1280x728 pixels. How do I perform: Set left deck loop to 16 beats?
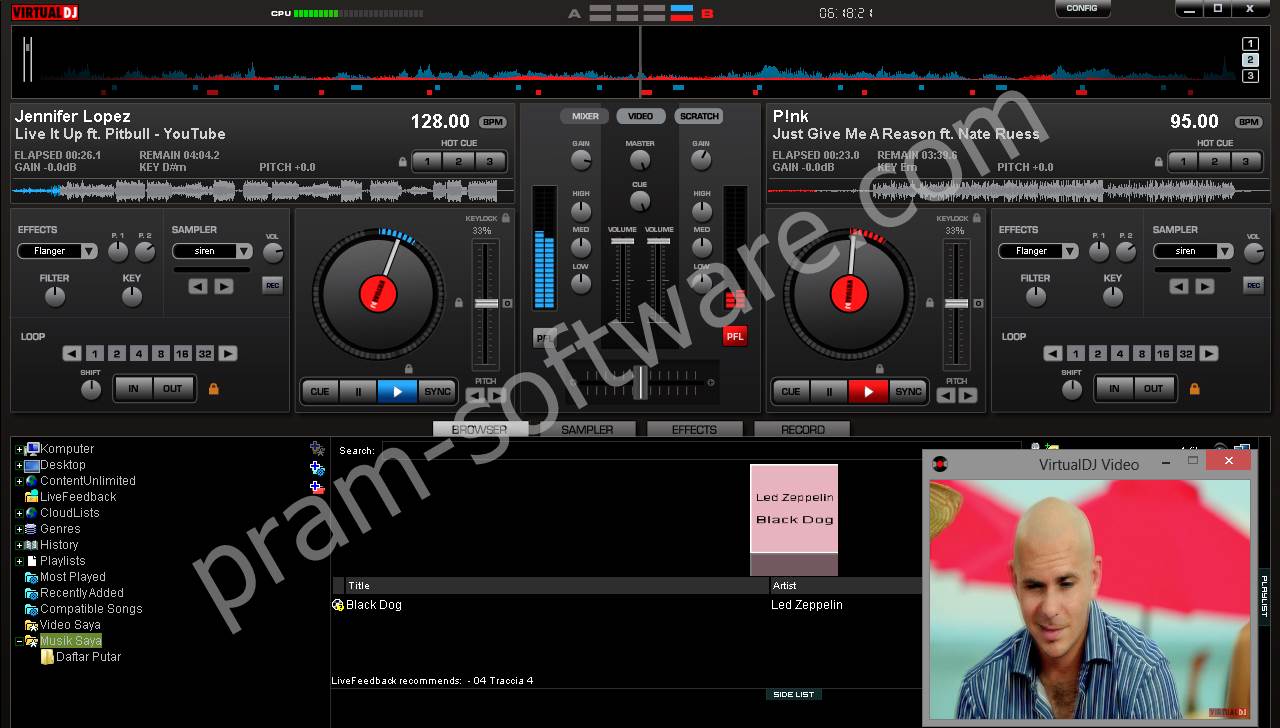coord(182,353)
